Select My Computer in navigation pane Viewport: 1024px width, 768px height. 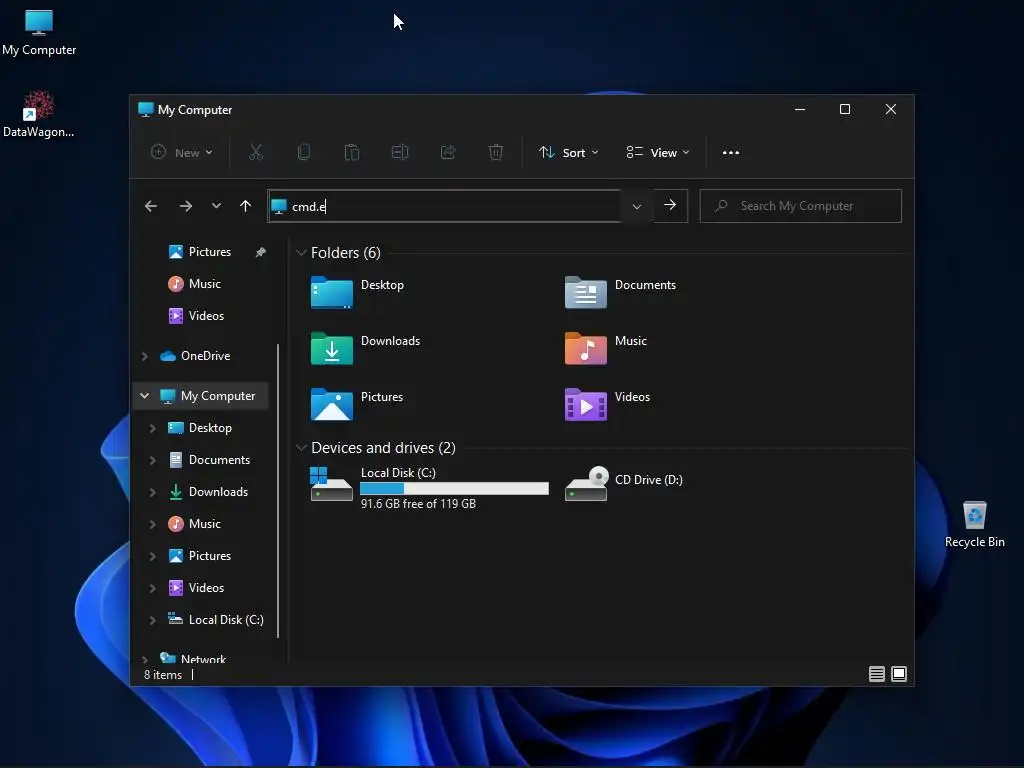pyautogui.click(x=208, y=396)
